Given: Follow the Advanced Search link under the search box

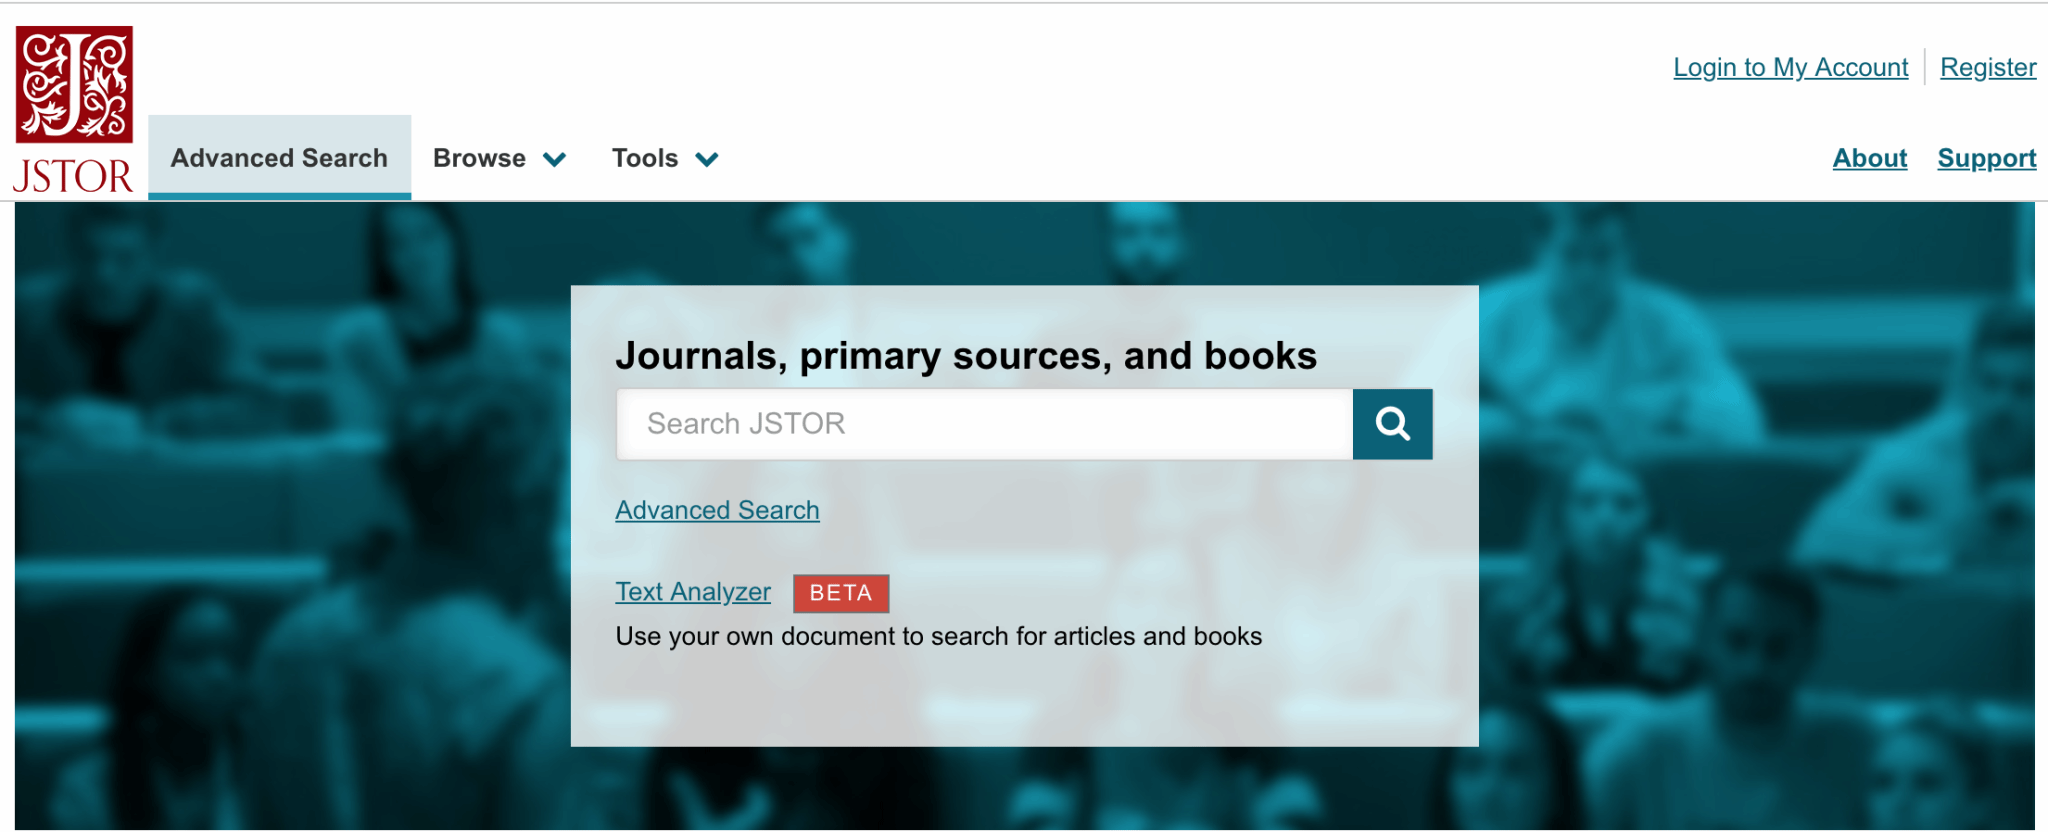Looking at the screenshot, I should 717,510.
